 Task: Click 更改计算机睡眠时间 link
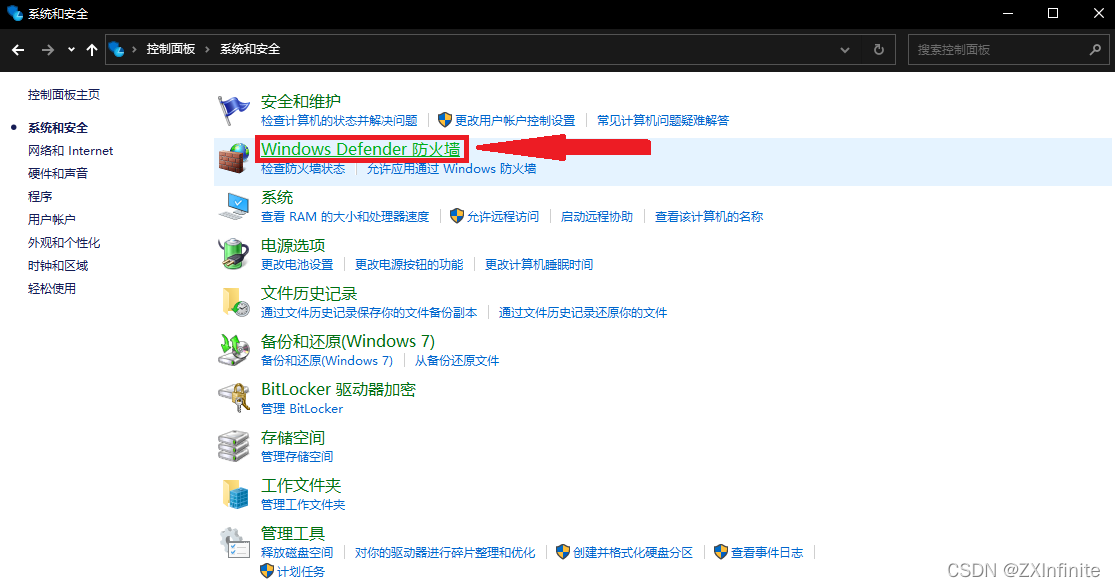[x=539, y=265]
